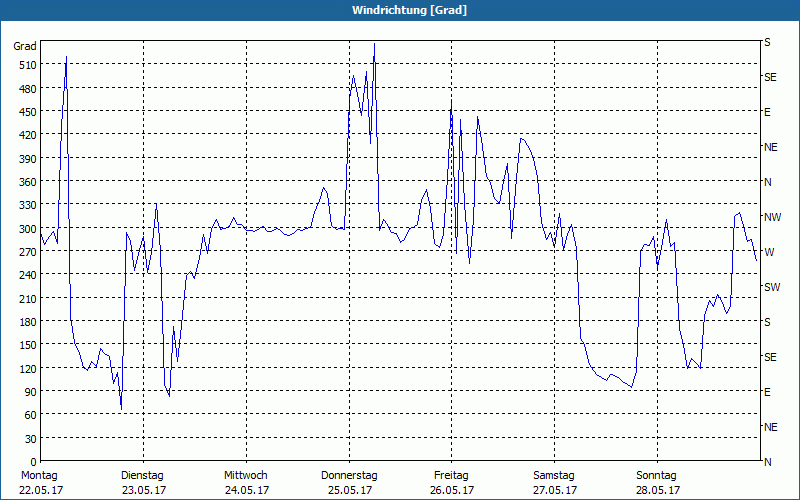Image resolution: width=800 pixels, height=500 pixels.
Task: Click the 'Freitag' day label
Action: click(451, 476)
